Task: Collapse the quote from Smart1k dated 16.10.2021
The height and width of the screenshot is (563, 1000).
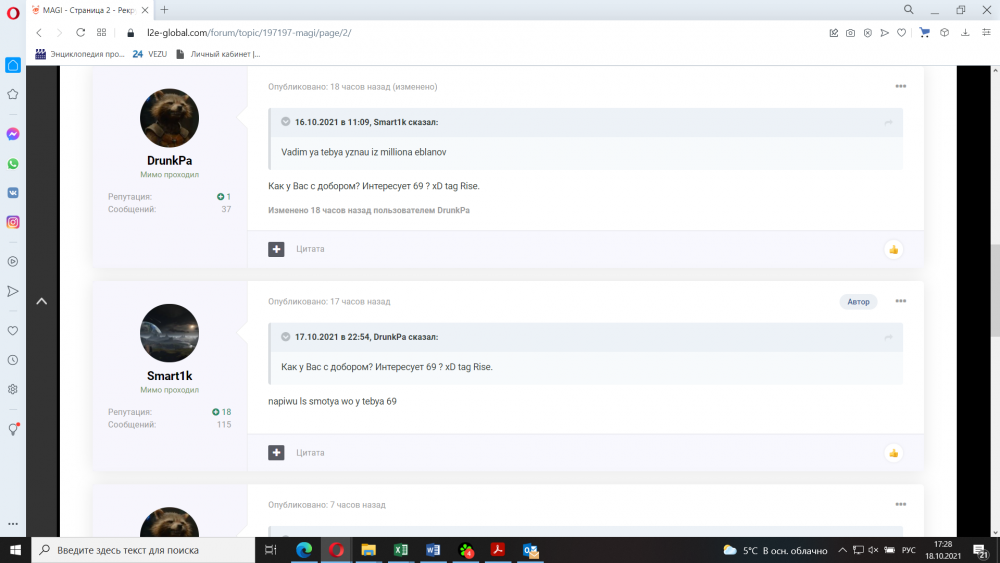Action: coord(286,122)
